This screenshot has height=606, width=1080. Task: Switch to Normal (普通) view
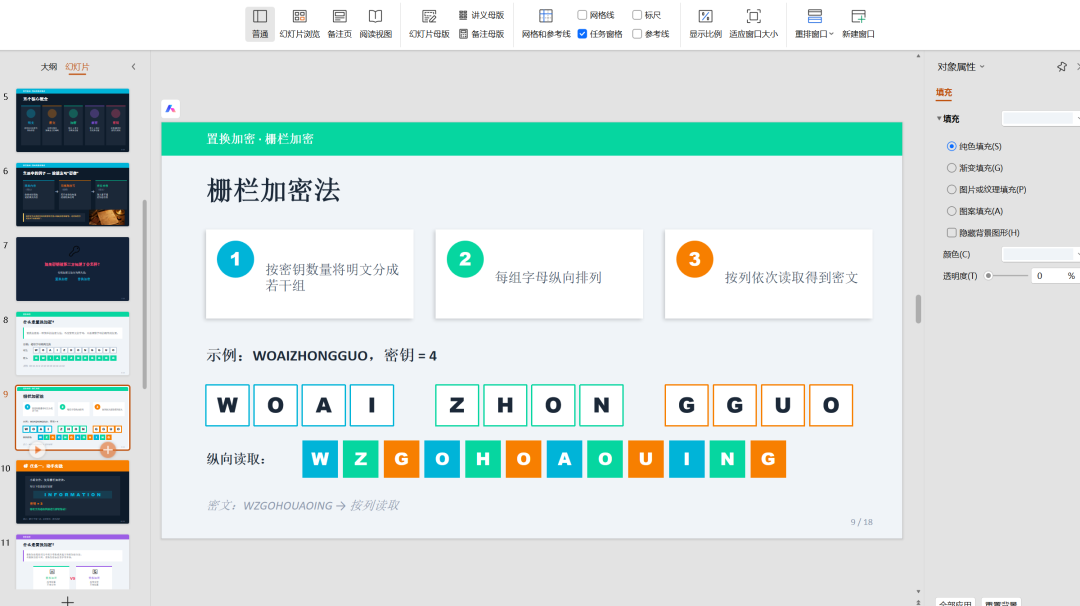pyautogui.click(x=260, y=23)
